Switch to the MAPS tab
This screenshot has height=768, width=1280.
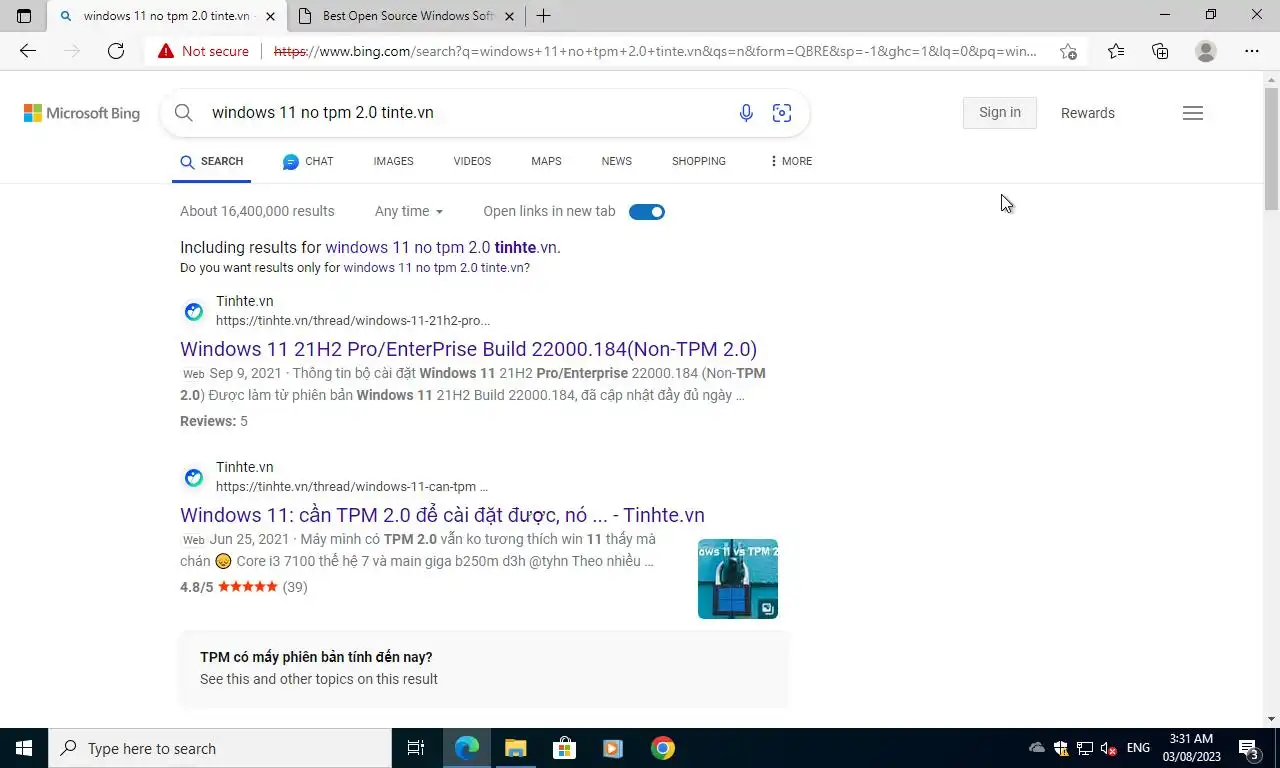546,161
